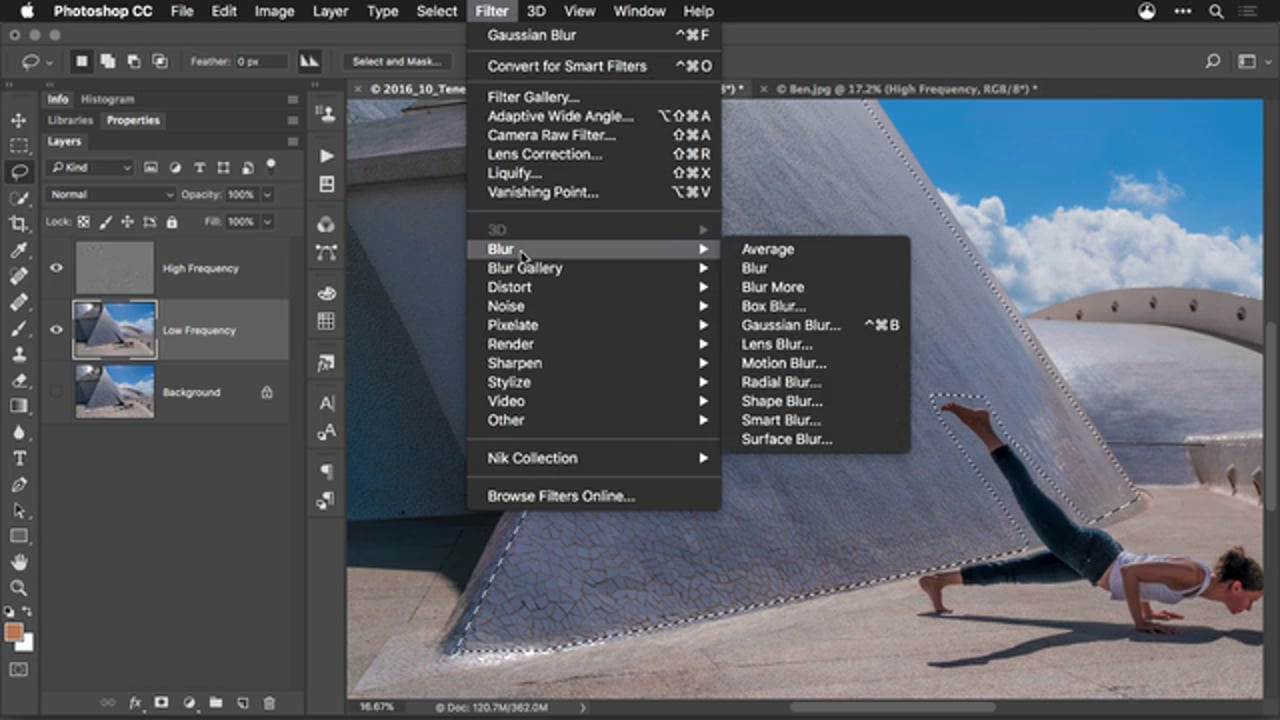Open Camera Raw Filter...
Screen dimensions: 1280x720
pyautogui.click(x=594, y=135)
